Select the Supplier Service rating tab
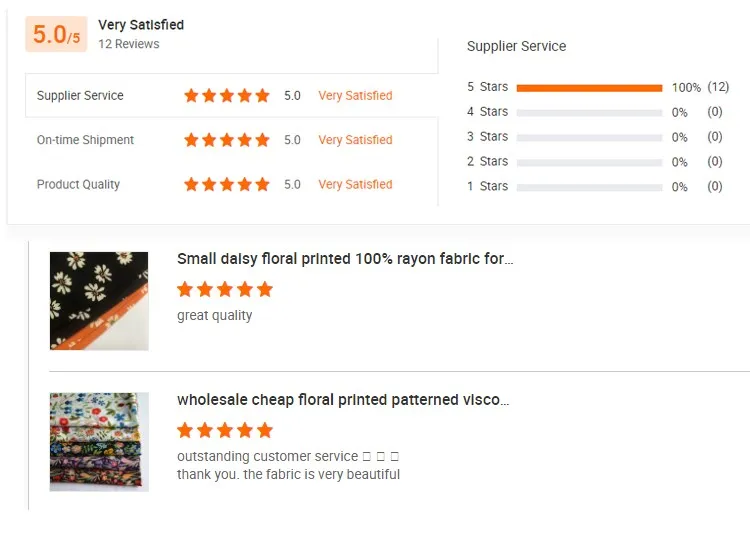 point(80,96)
